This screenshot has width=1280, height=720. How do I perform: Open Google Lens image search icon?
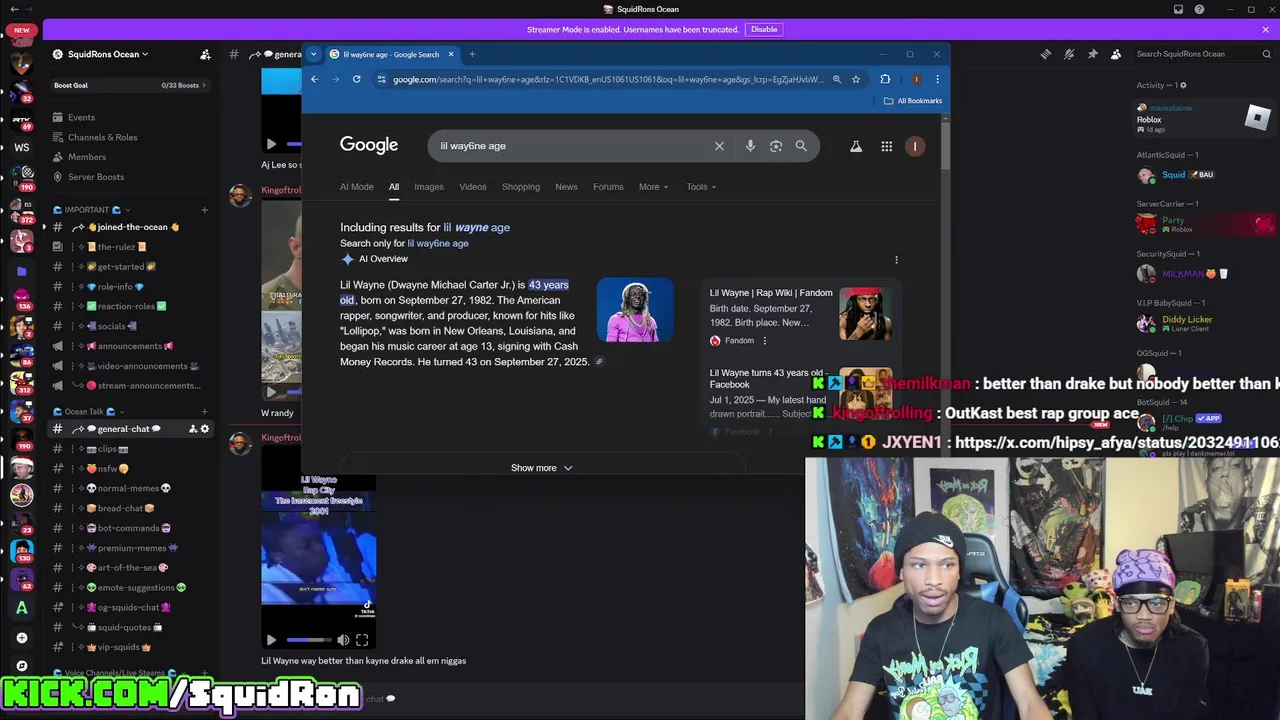[x=776, y=146]
